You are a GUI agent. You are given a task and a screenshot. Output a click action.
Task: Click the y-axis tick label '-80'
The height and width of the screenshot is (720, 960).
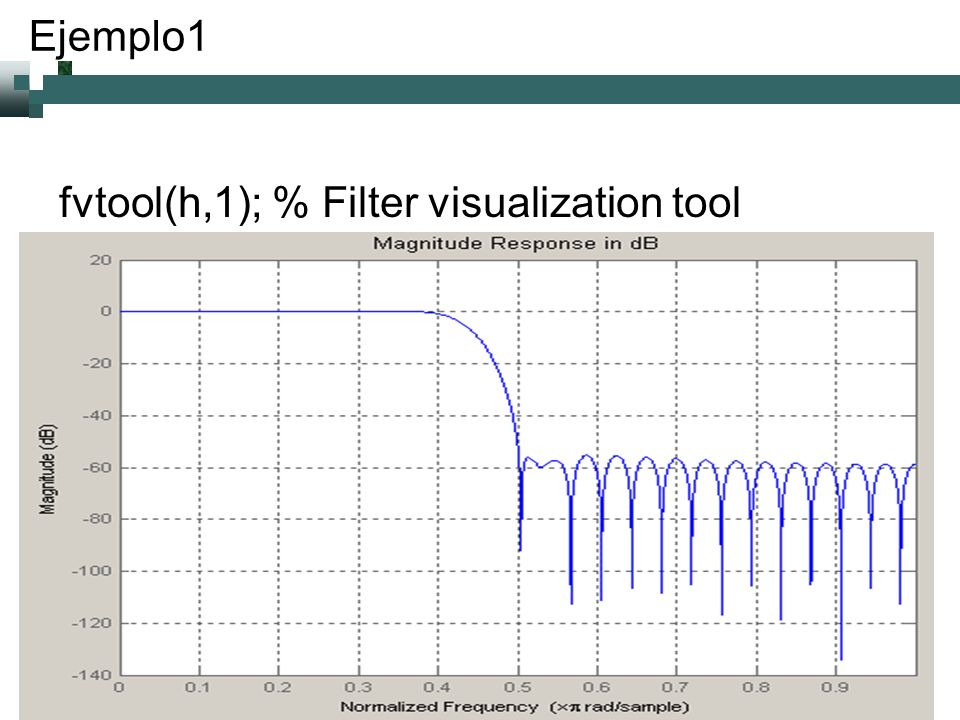[97, 519]
